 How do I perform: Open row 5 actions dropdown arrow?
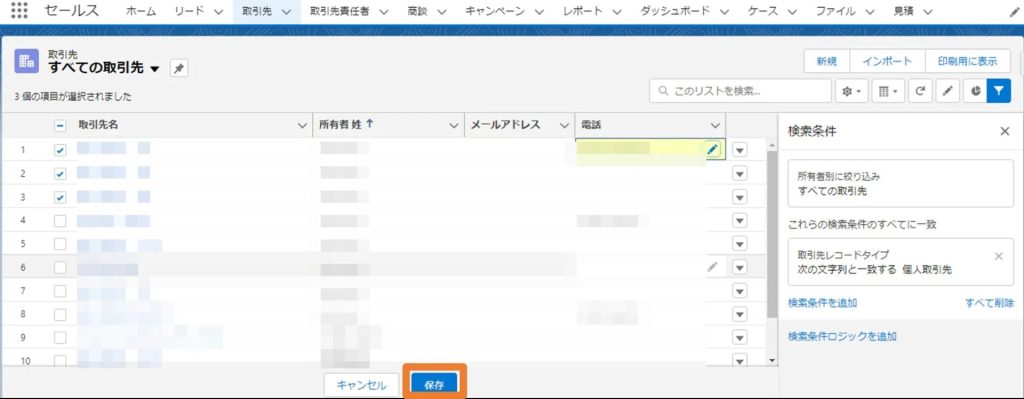click(739, 244)
